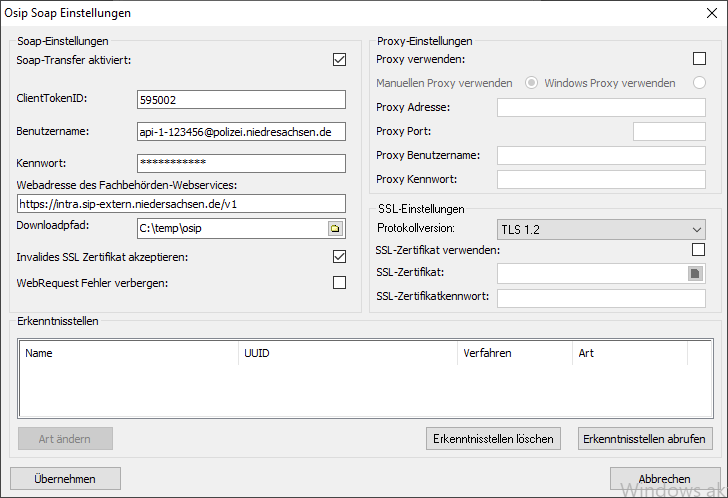728x498 pixels.
Task: Click the Webadresse des Fachbehörden-Webservices field
Action: coord(180,203)
